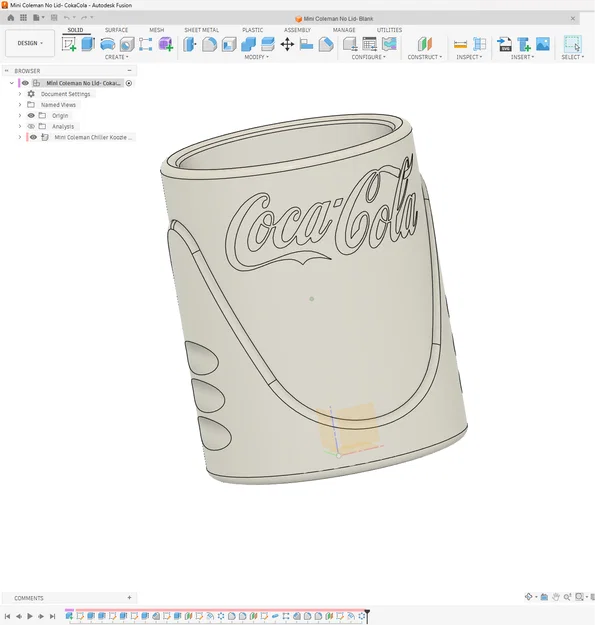Open the MODIFY panel dropdown

[x=256, y=57]
